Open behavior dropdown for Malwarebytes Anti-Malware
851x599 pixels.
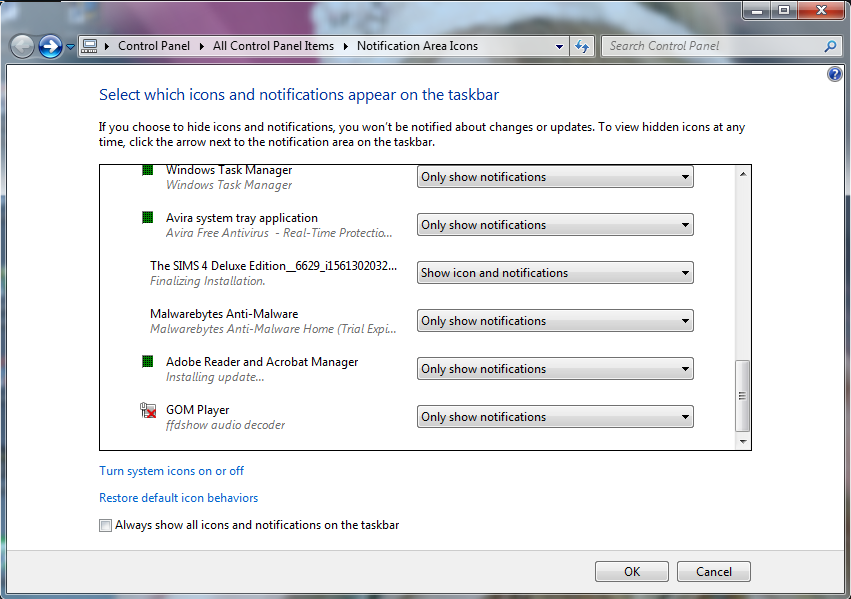point(555,321)
